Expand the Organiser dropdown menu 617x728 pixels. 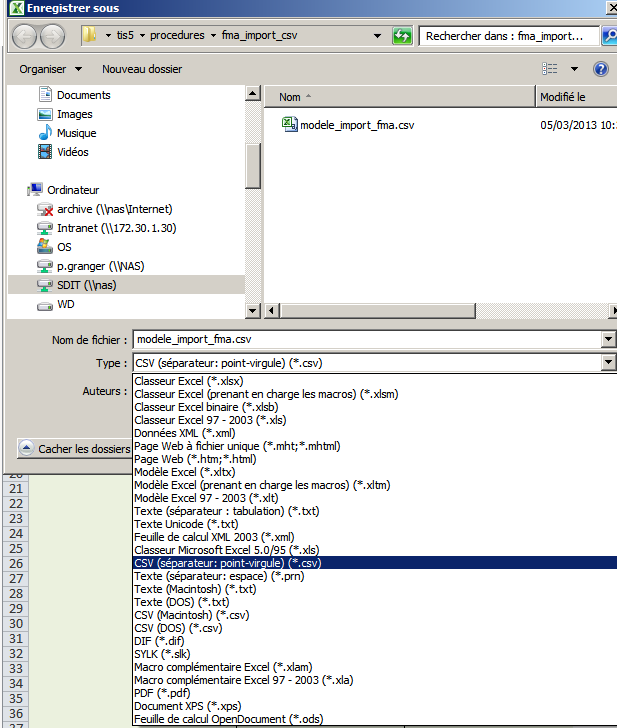49,69
